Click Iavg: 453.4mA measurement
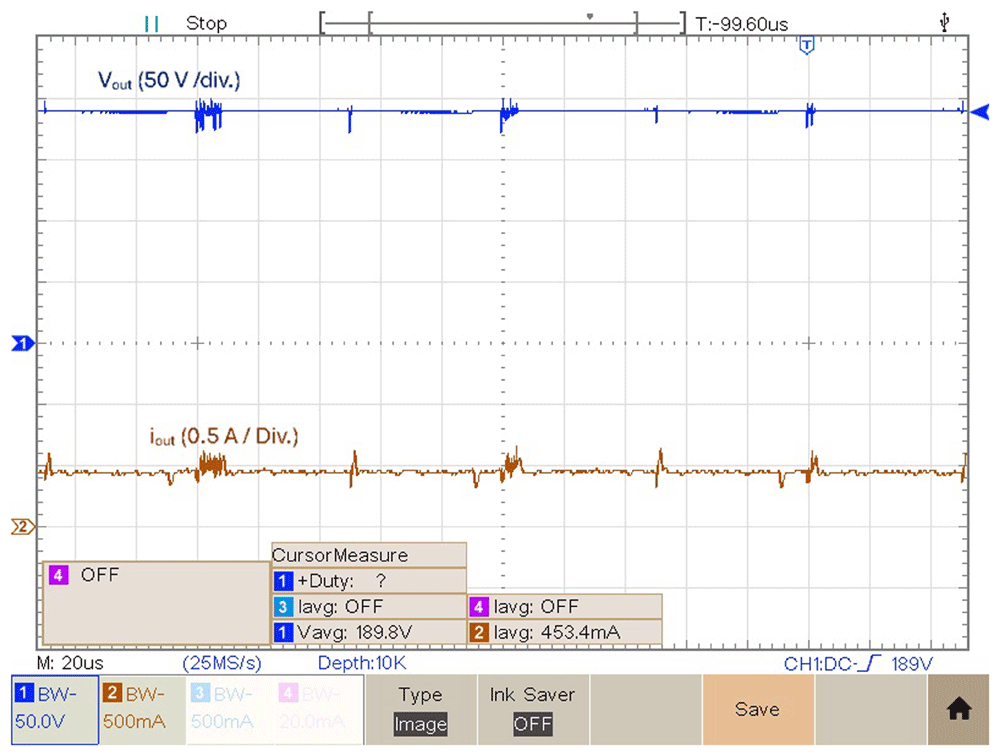Screen dimensions: 1000x756 pyautogui.click(x=565, y=632)
